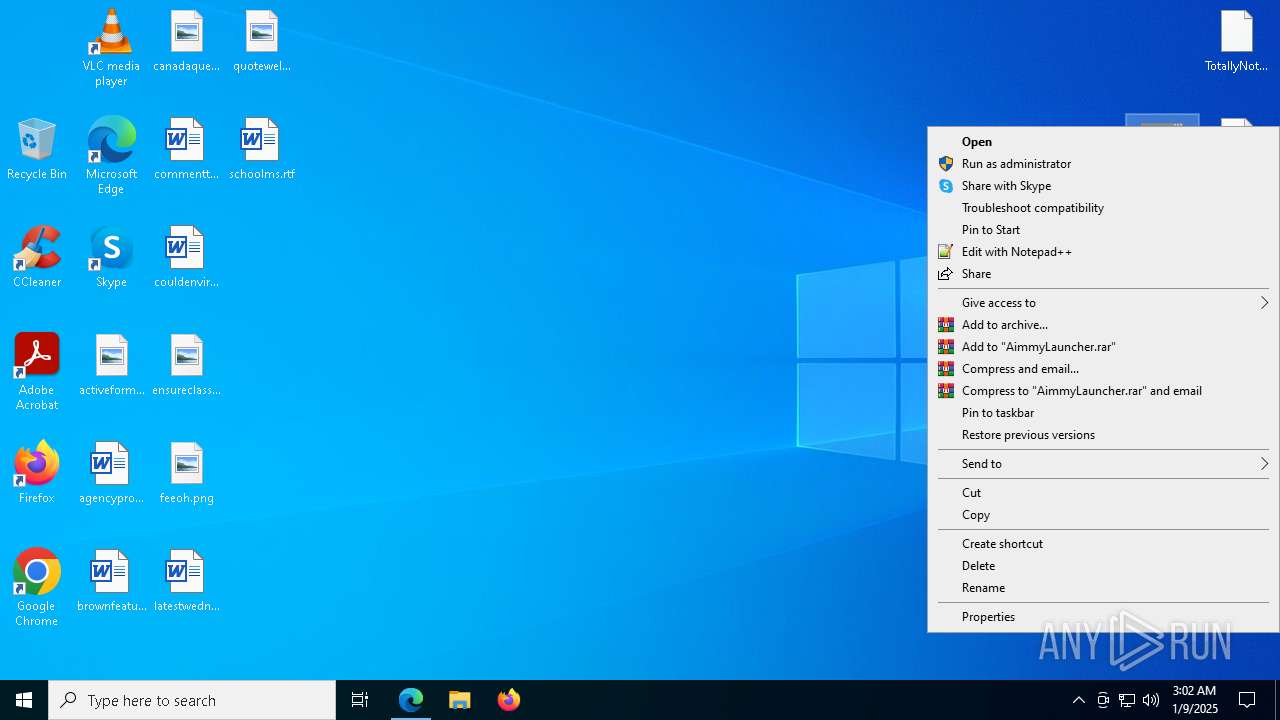This screenshot has width=1280, height=720.
Task: Click the Show desktop strip
Action: tap(1277, 700)
